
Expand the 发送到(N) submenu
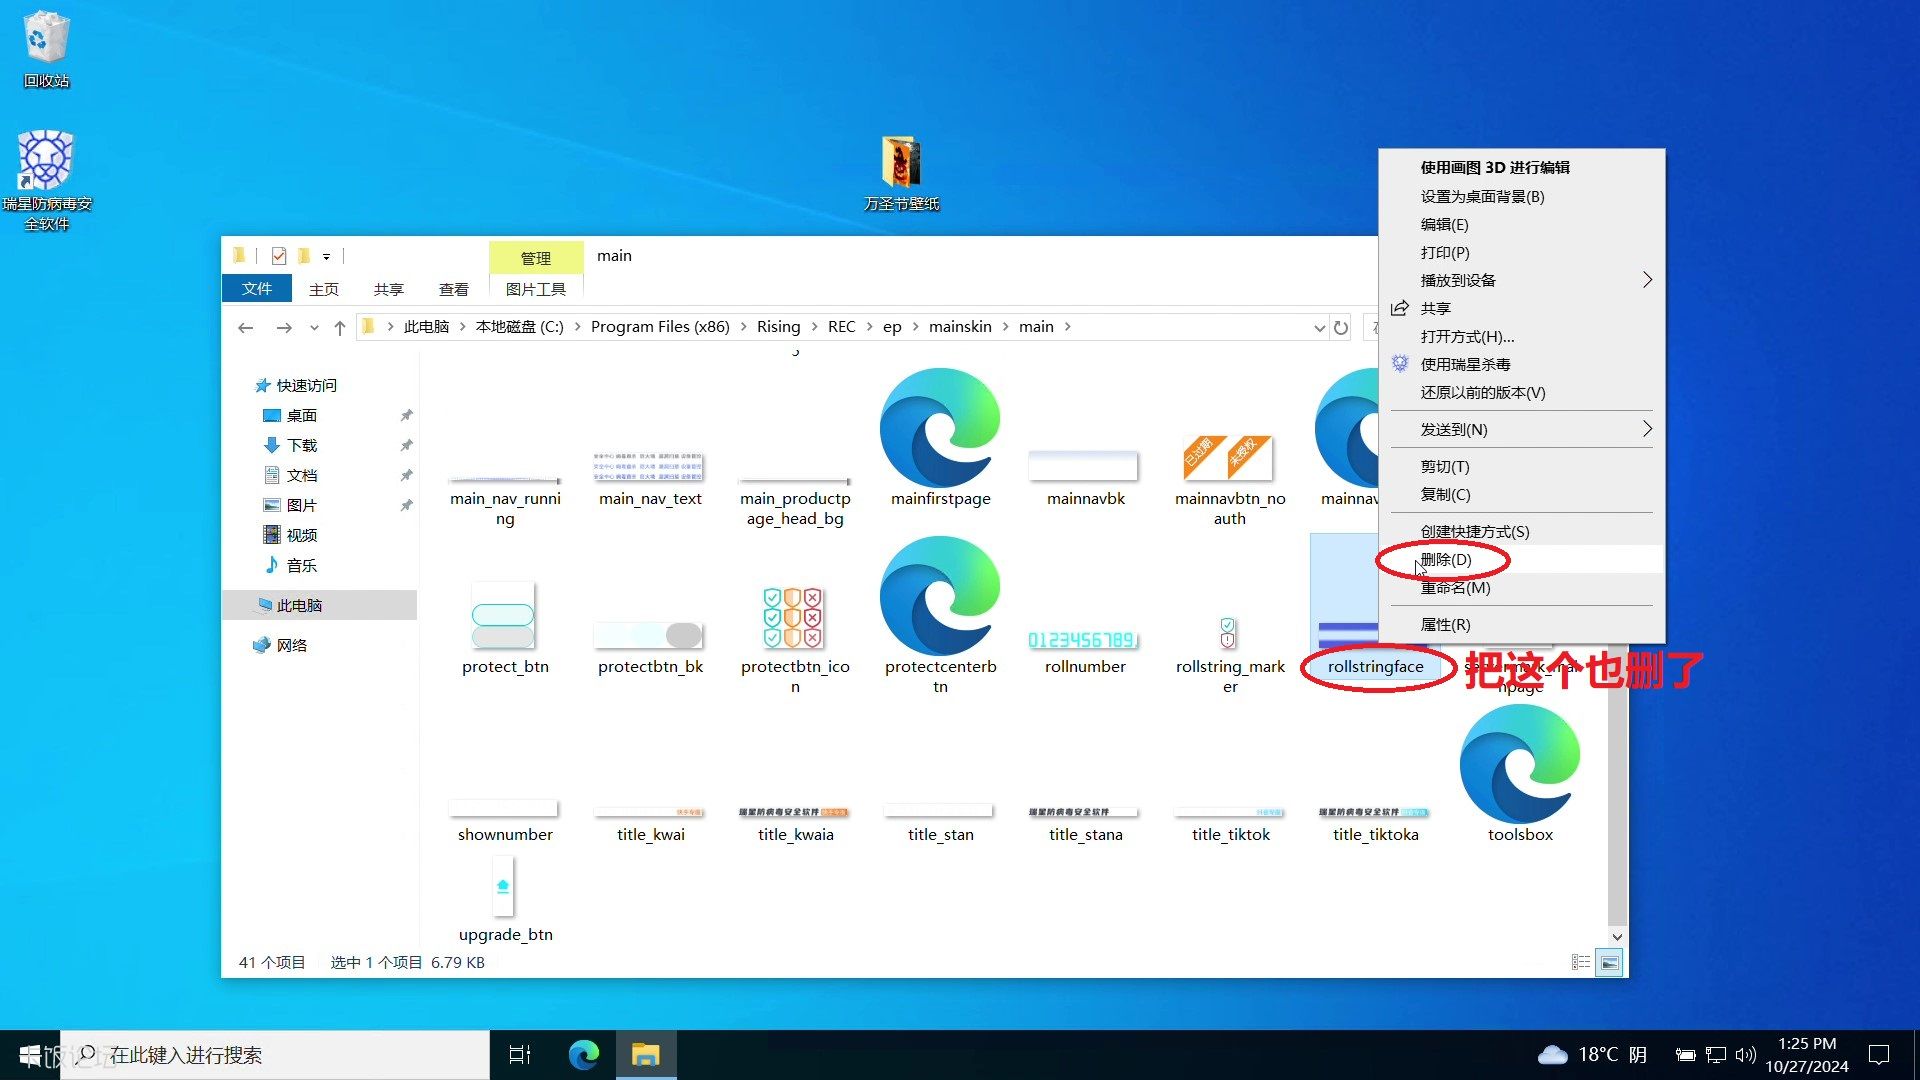click(x=1647, y=429)
